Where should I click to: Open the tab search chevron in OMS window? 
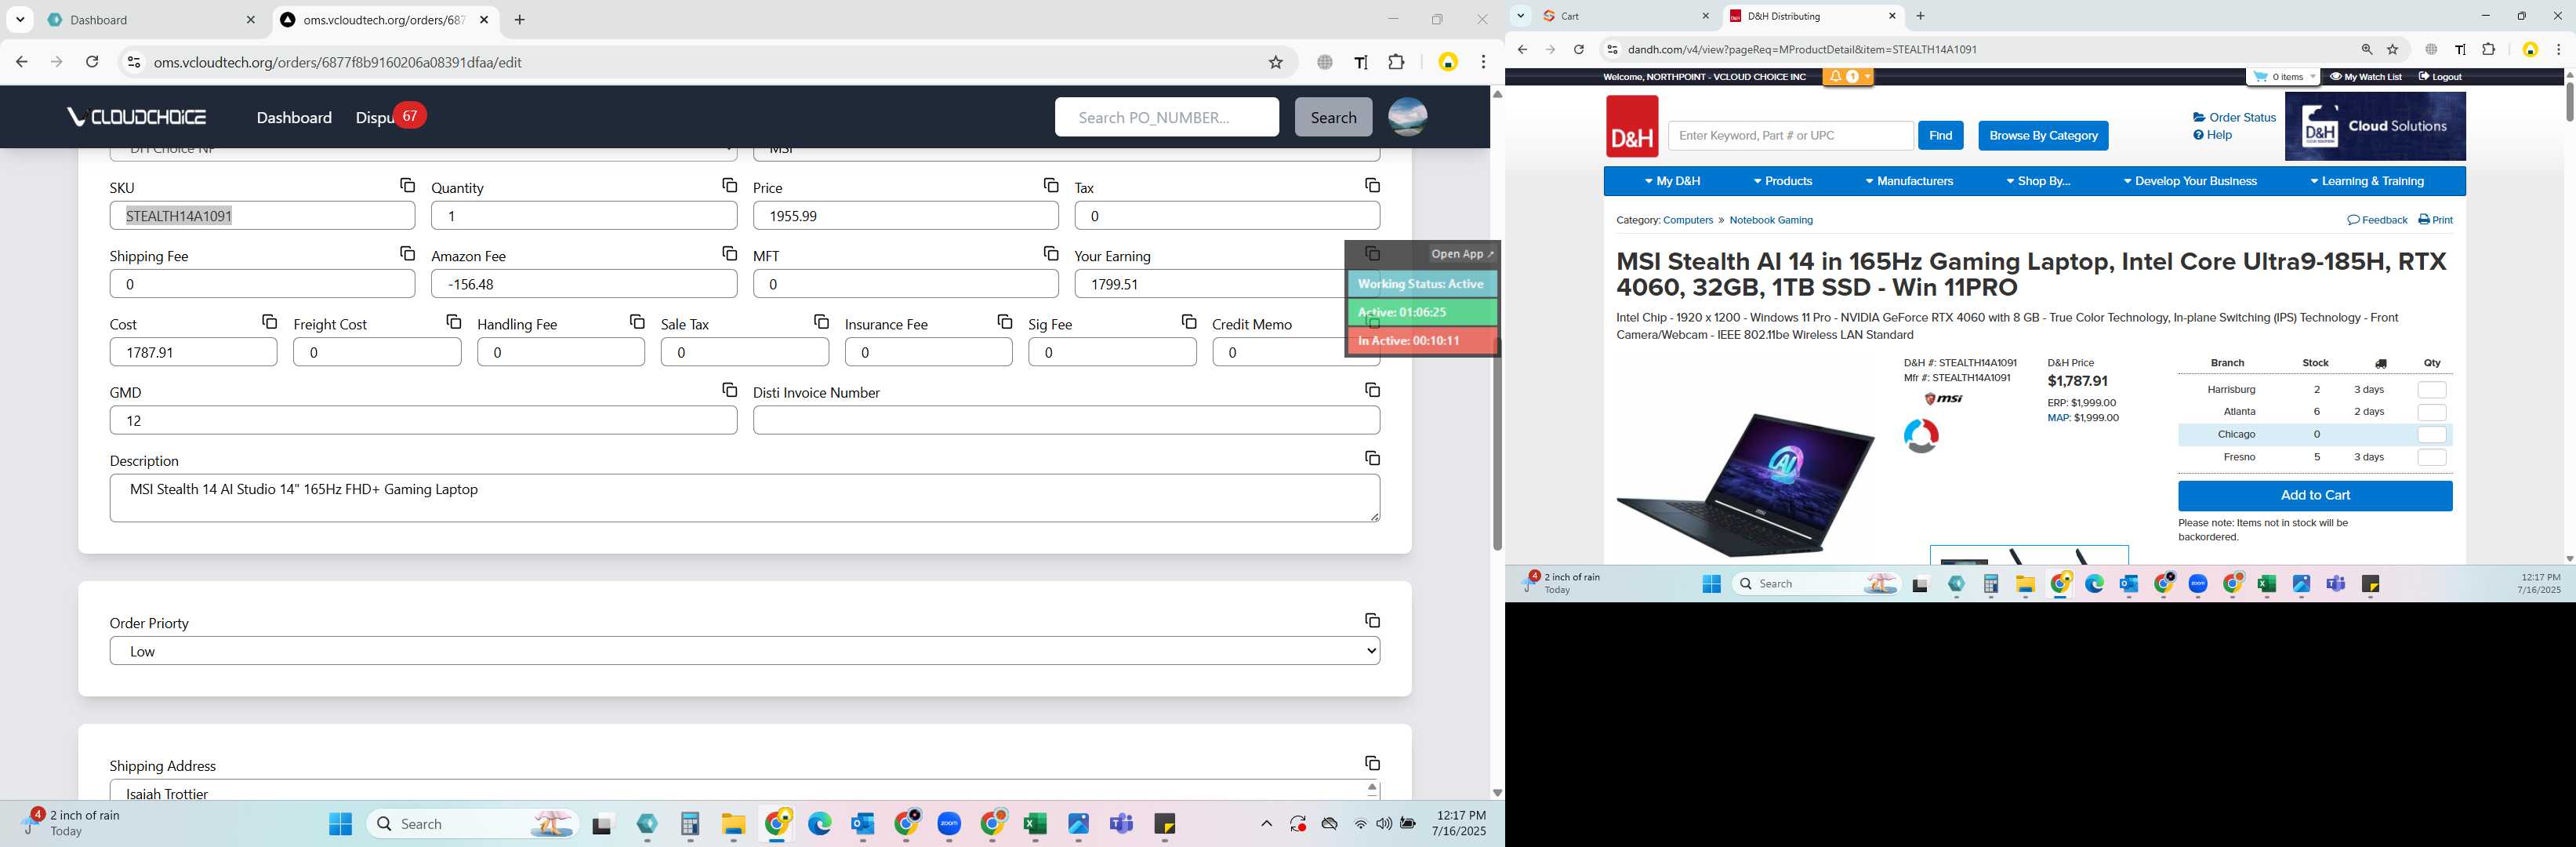[20, 20]
